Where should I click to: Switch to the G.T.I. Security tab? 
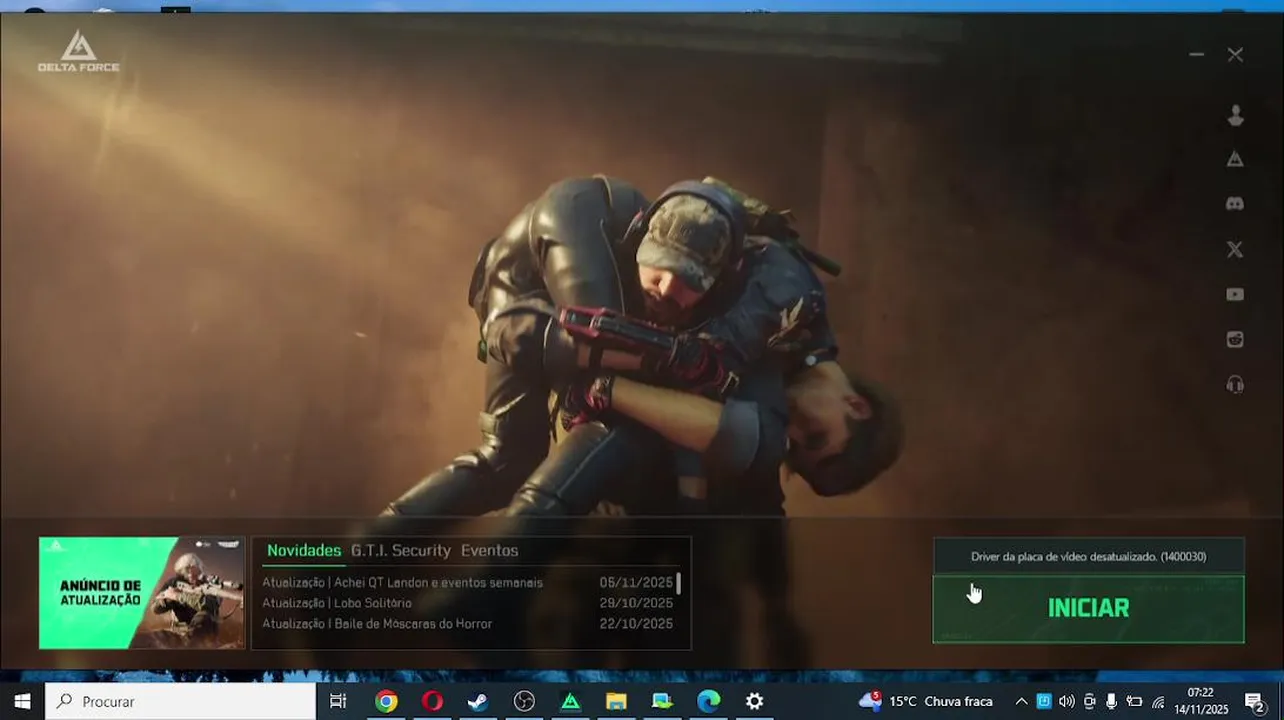tap(400, 550)
